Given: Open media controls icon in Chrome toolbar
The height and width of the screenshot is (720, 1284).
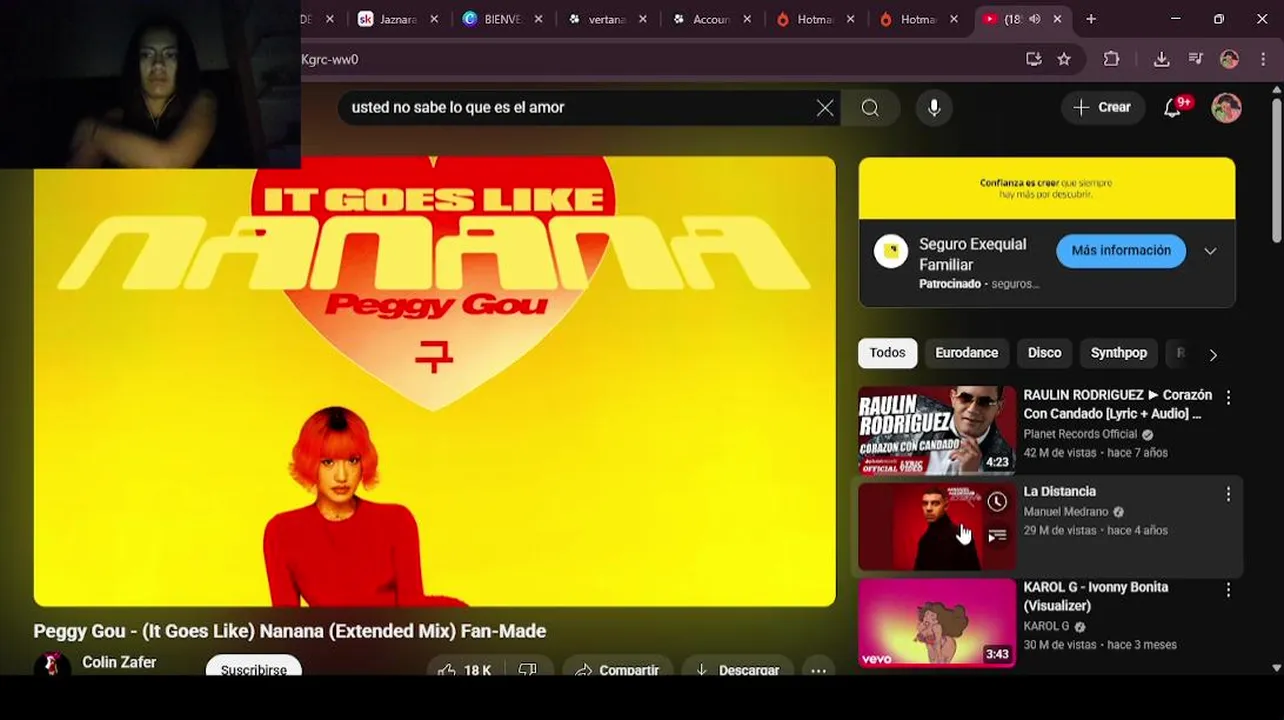Looking at the screenshot, I should pos(1195,59).
